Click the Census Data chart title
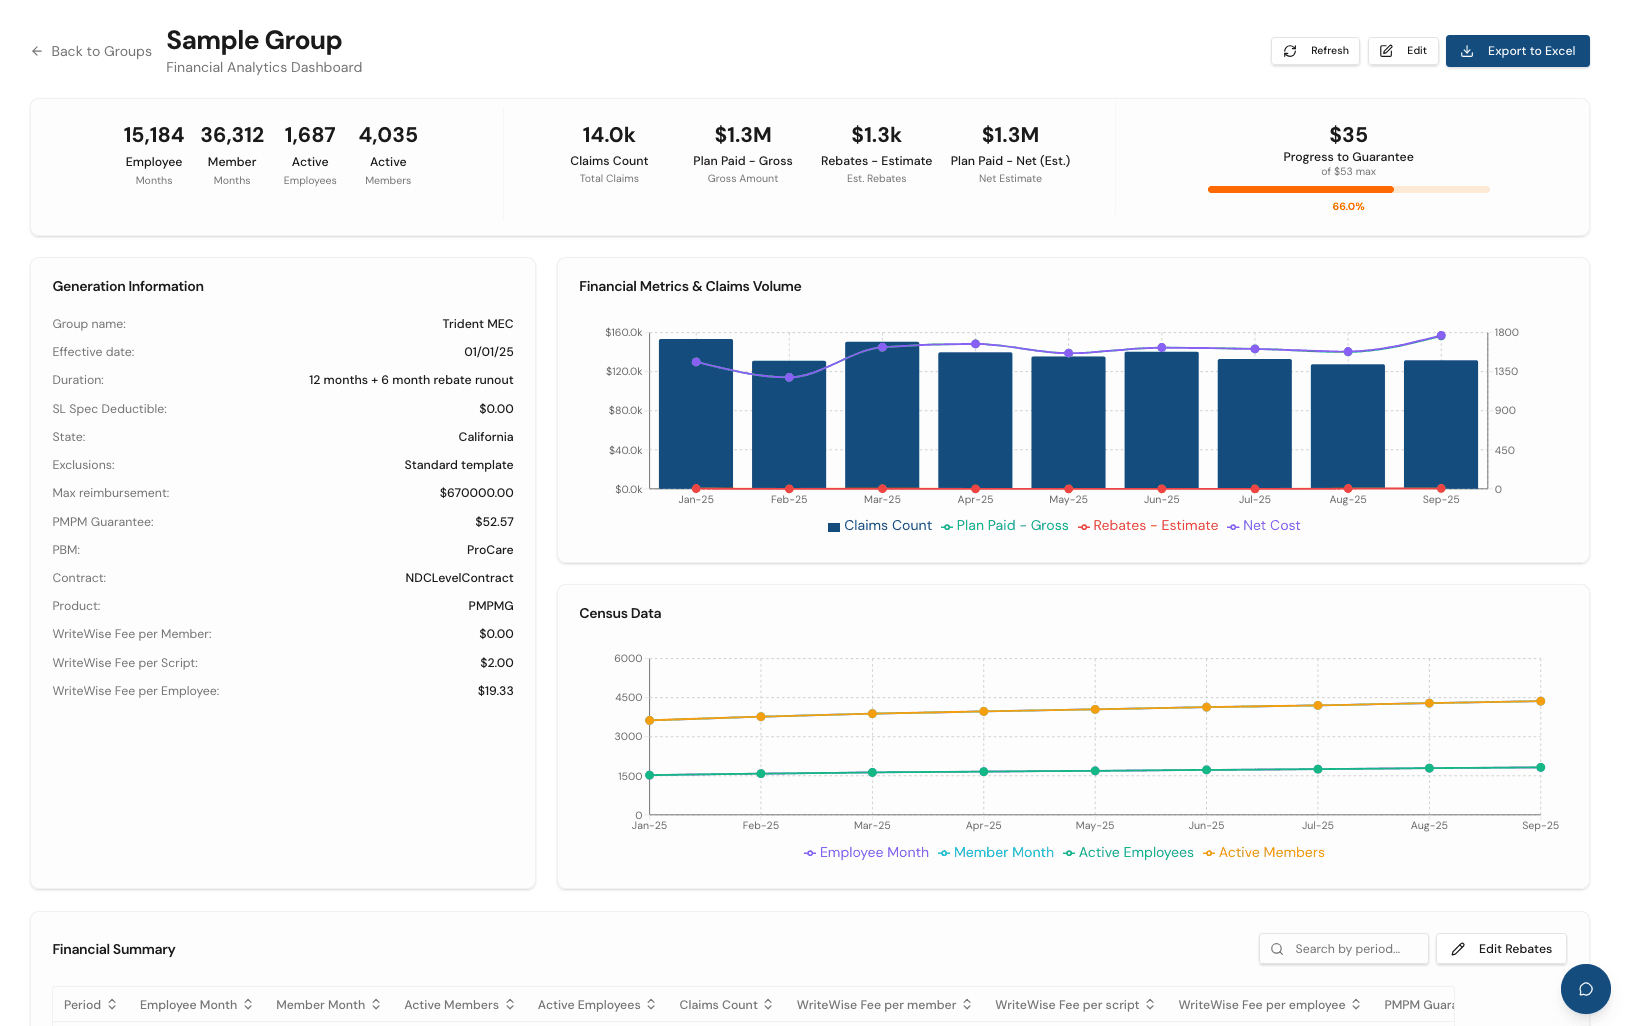This screenshot has height=1026, width=1629. [x=620, y=614]
